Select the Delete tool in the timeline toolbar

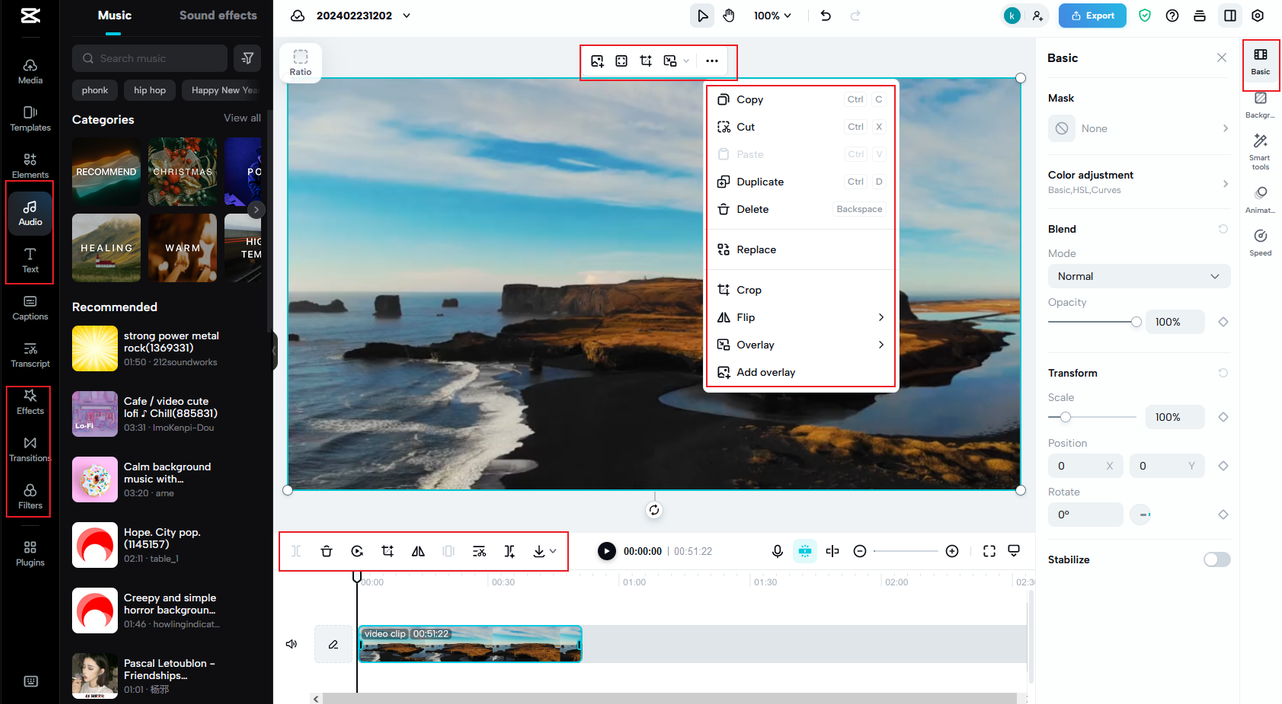pos(326,551)
